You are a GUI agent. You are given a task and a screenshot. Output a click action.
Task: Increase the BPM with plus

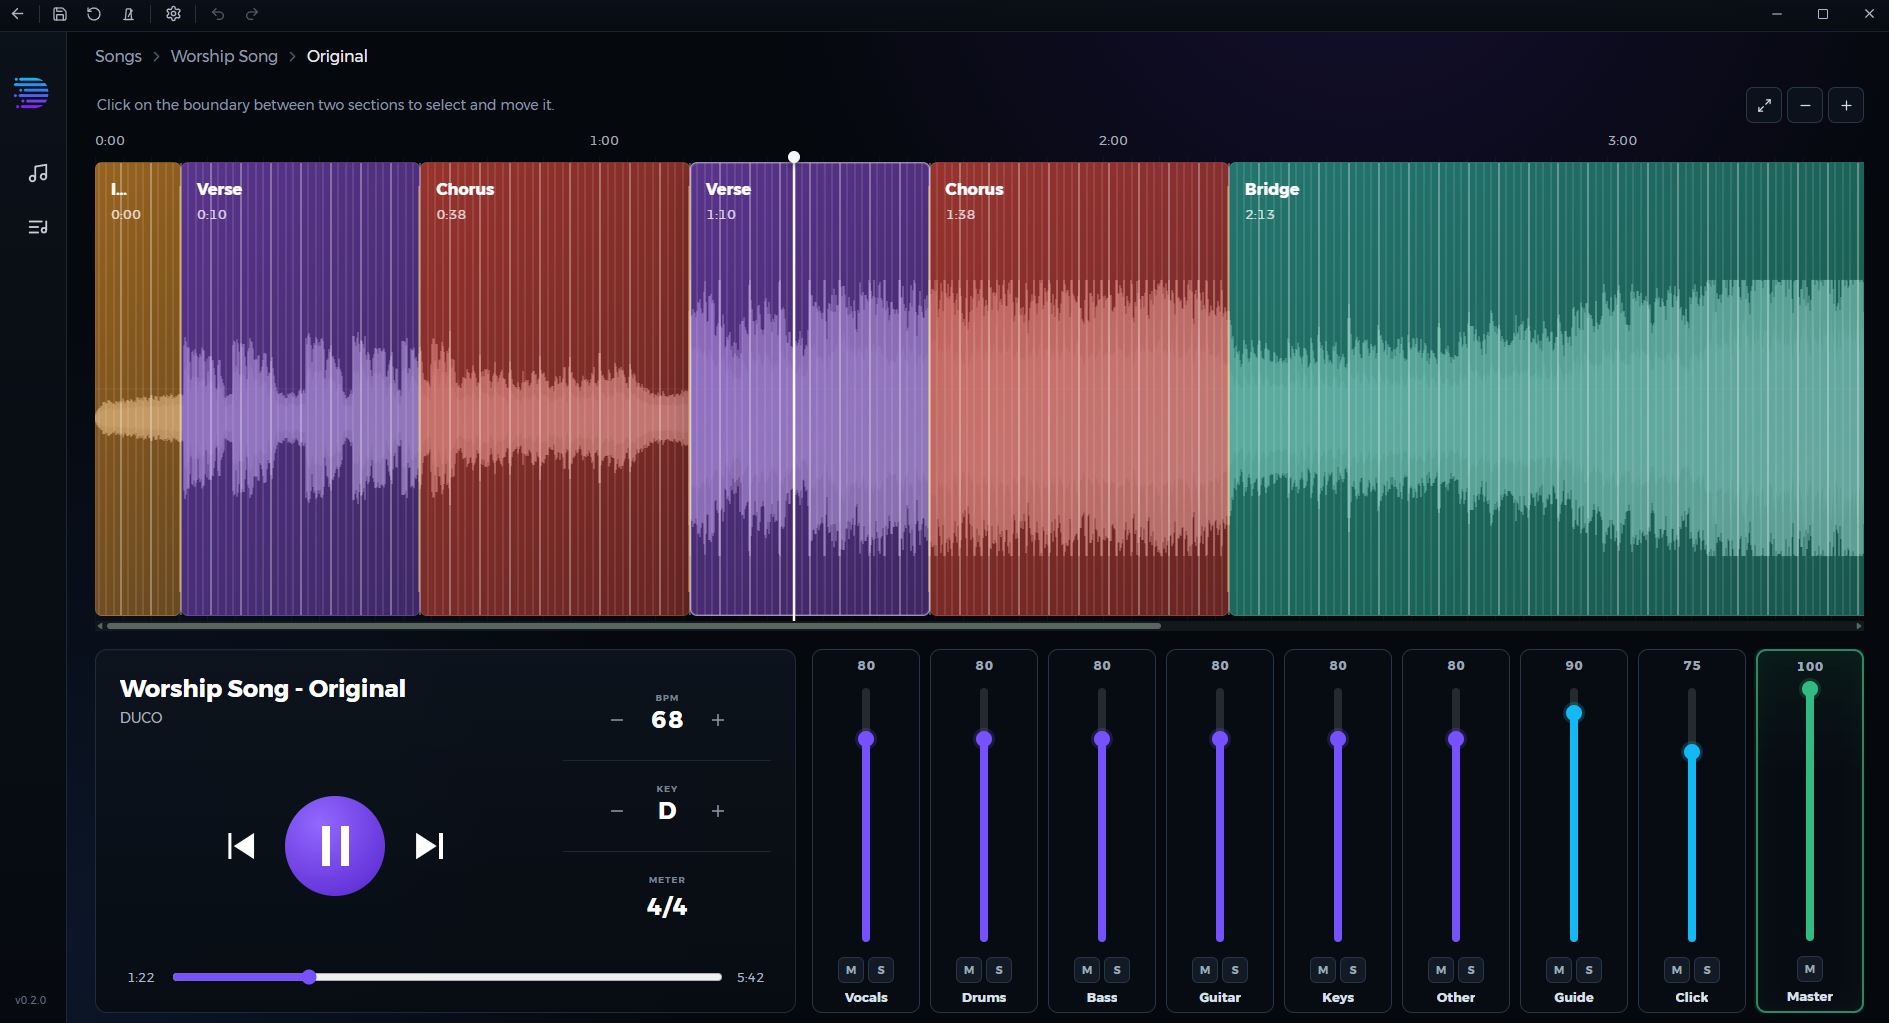718,720
